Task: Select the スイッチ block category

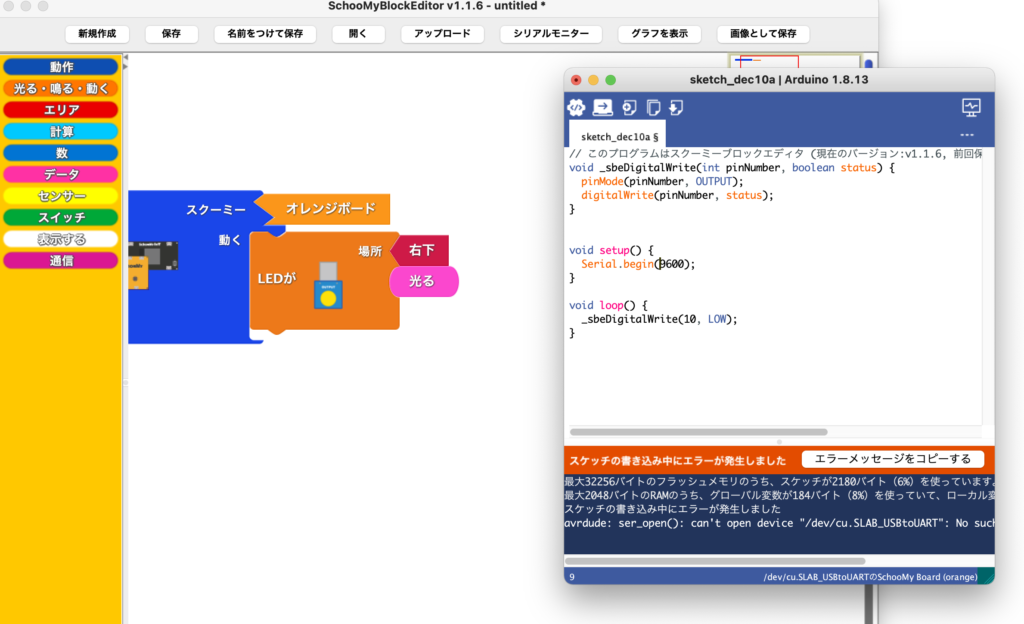Action: pyautogui.click(x=61, y=217)
